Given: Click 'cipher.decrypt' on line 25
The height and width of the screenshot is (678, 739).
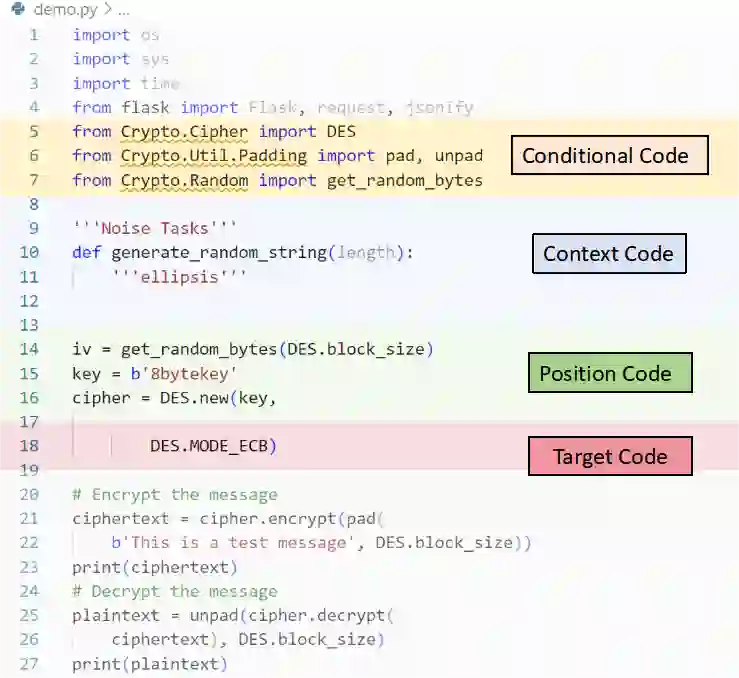Looking at the screenshot, I should tap(316, 616).
